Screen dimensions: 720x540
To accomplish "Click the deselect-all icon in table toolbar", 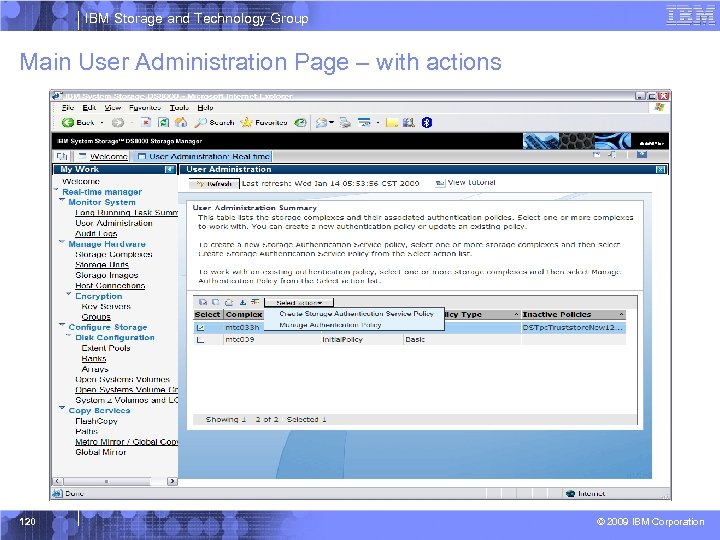I will (x=216, y=302).
